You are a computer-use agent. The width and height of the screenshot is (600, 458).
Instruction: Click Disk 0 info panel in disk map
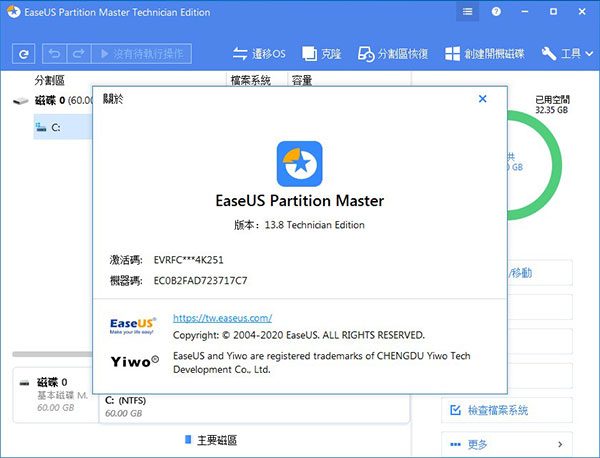56,394
